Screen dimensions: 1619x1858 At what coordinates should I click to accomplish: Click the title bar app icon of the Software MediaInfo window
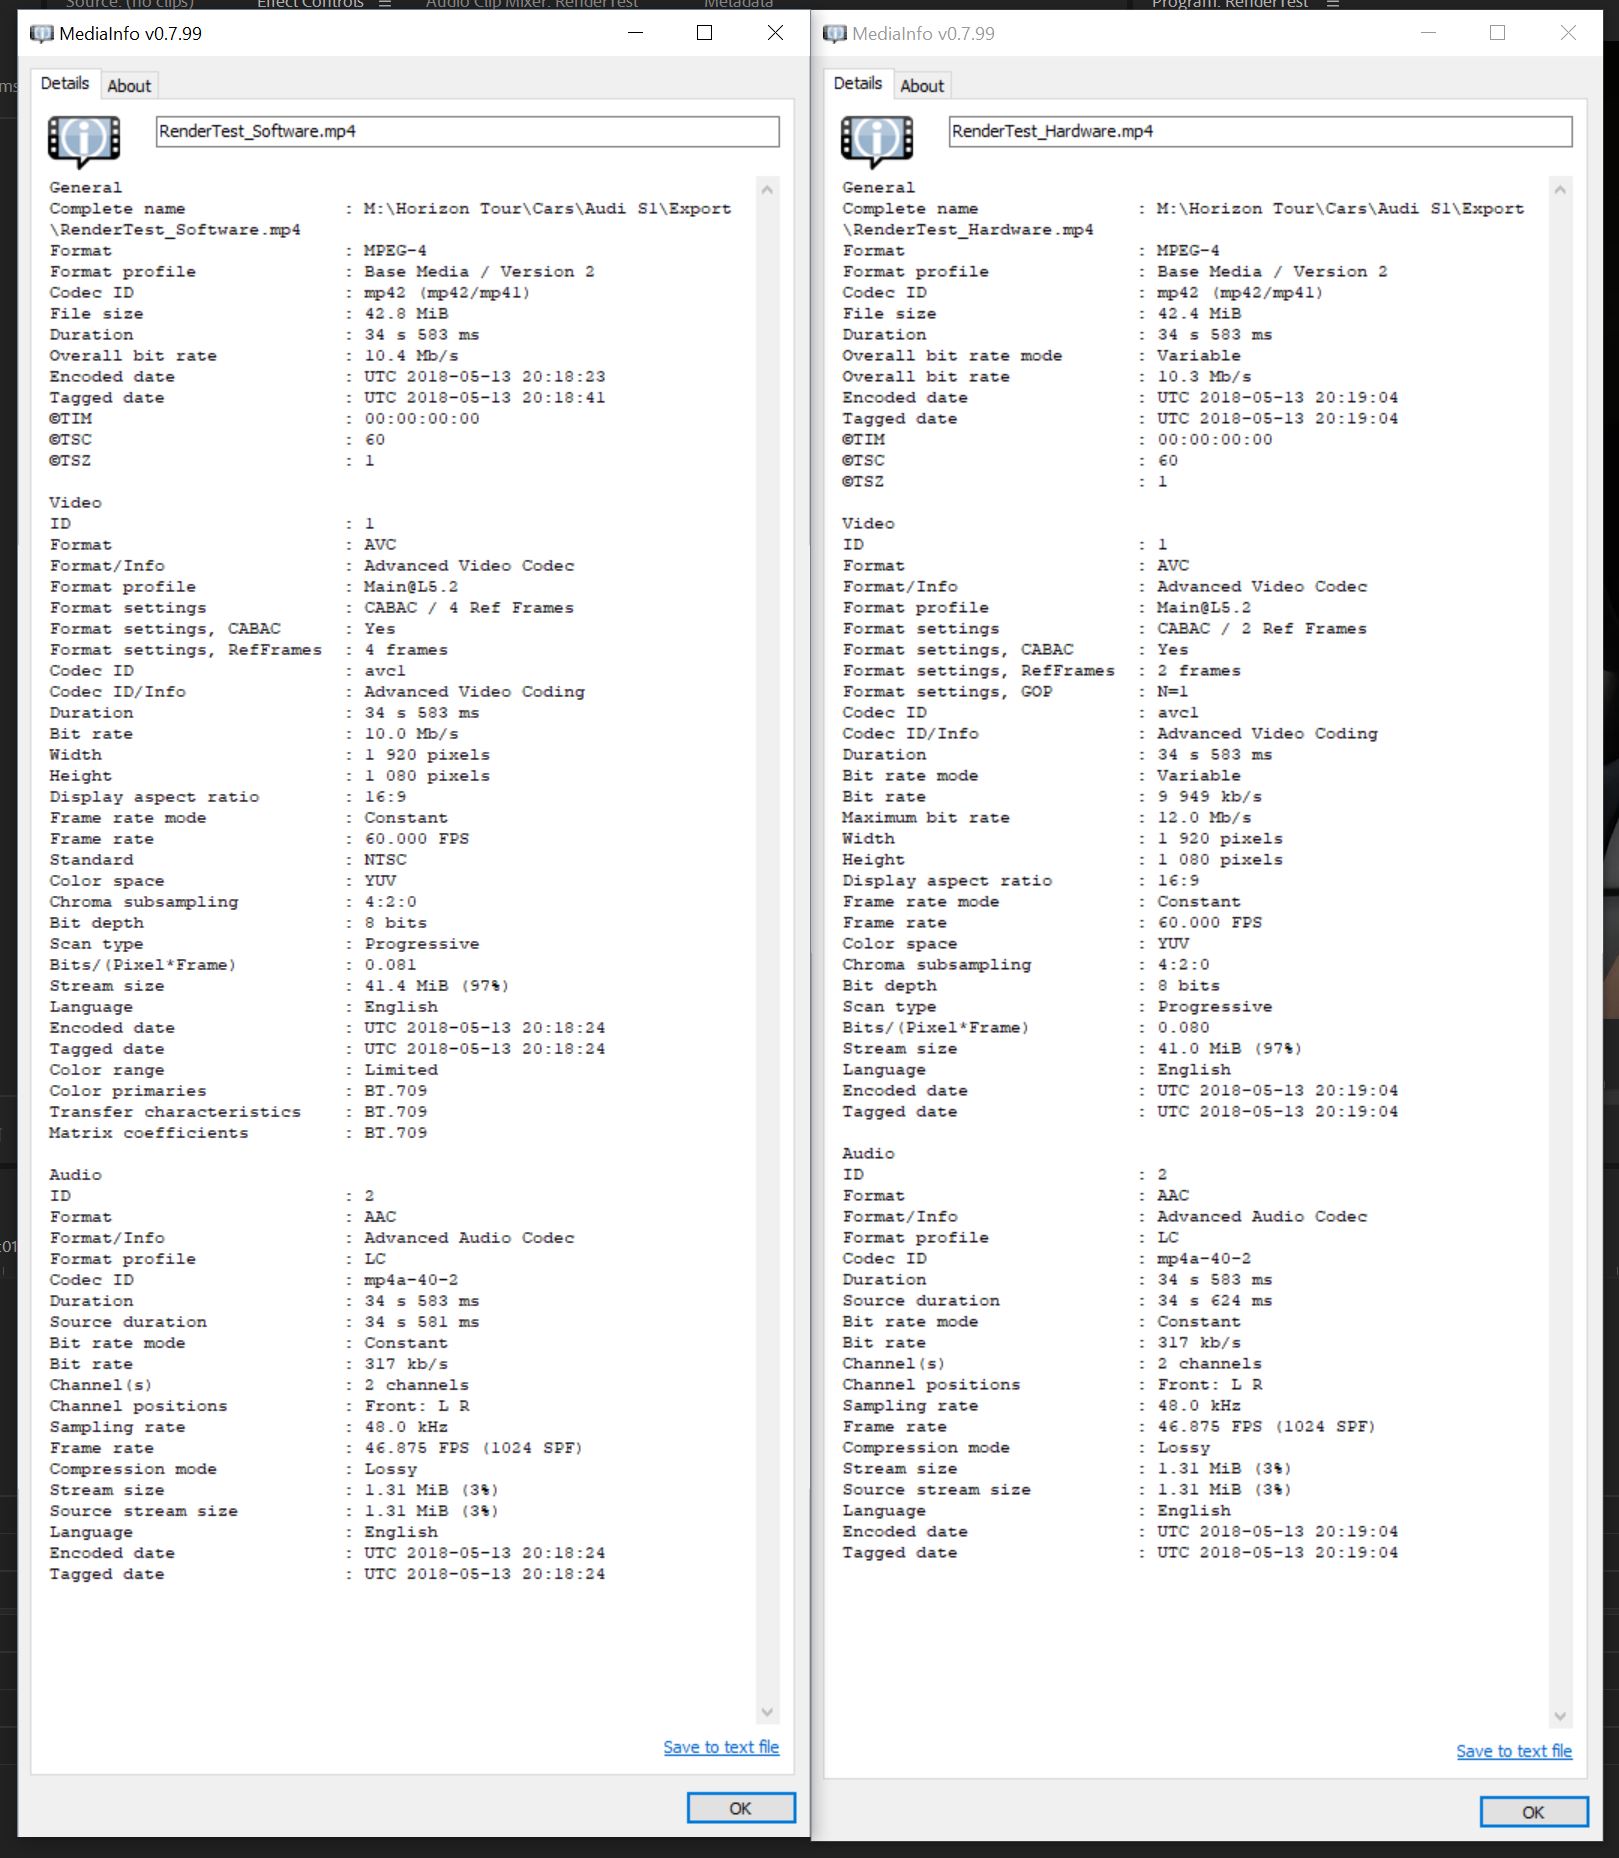click(x=42, y=34)
